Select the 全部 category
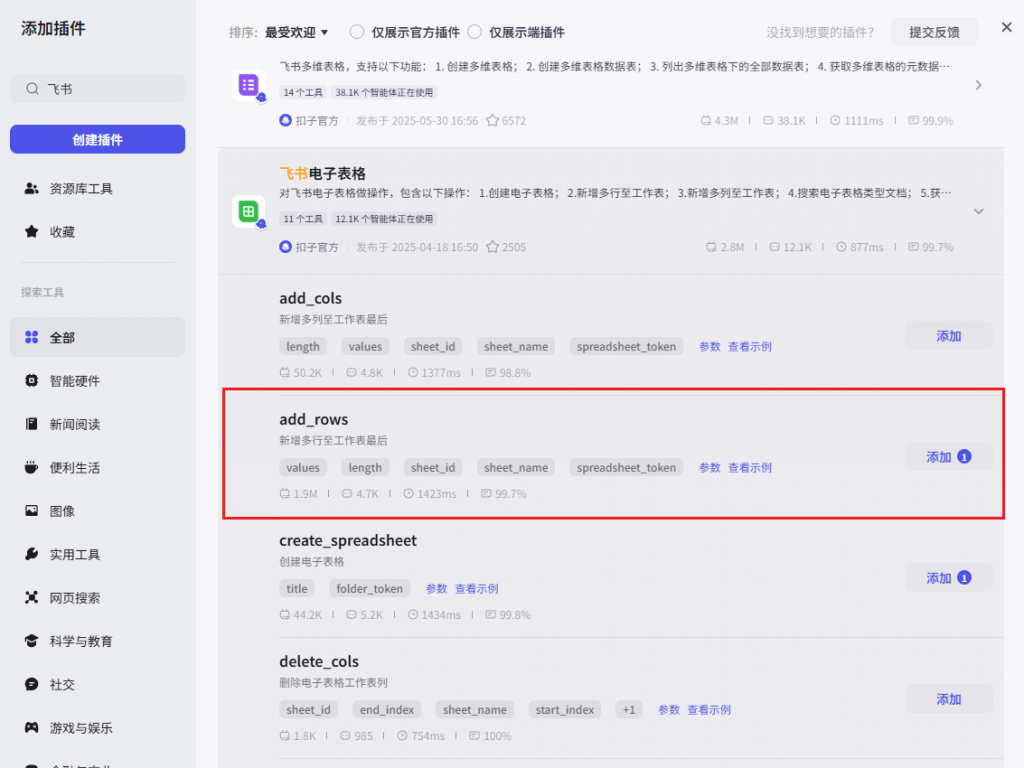 (97, 338)
